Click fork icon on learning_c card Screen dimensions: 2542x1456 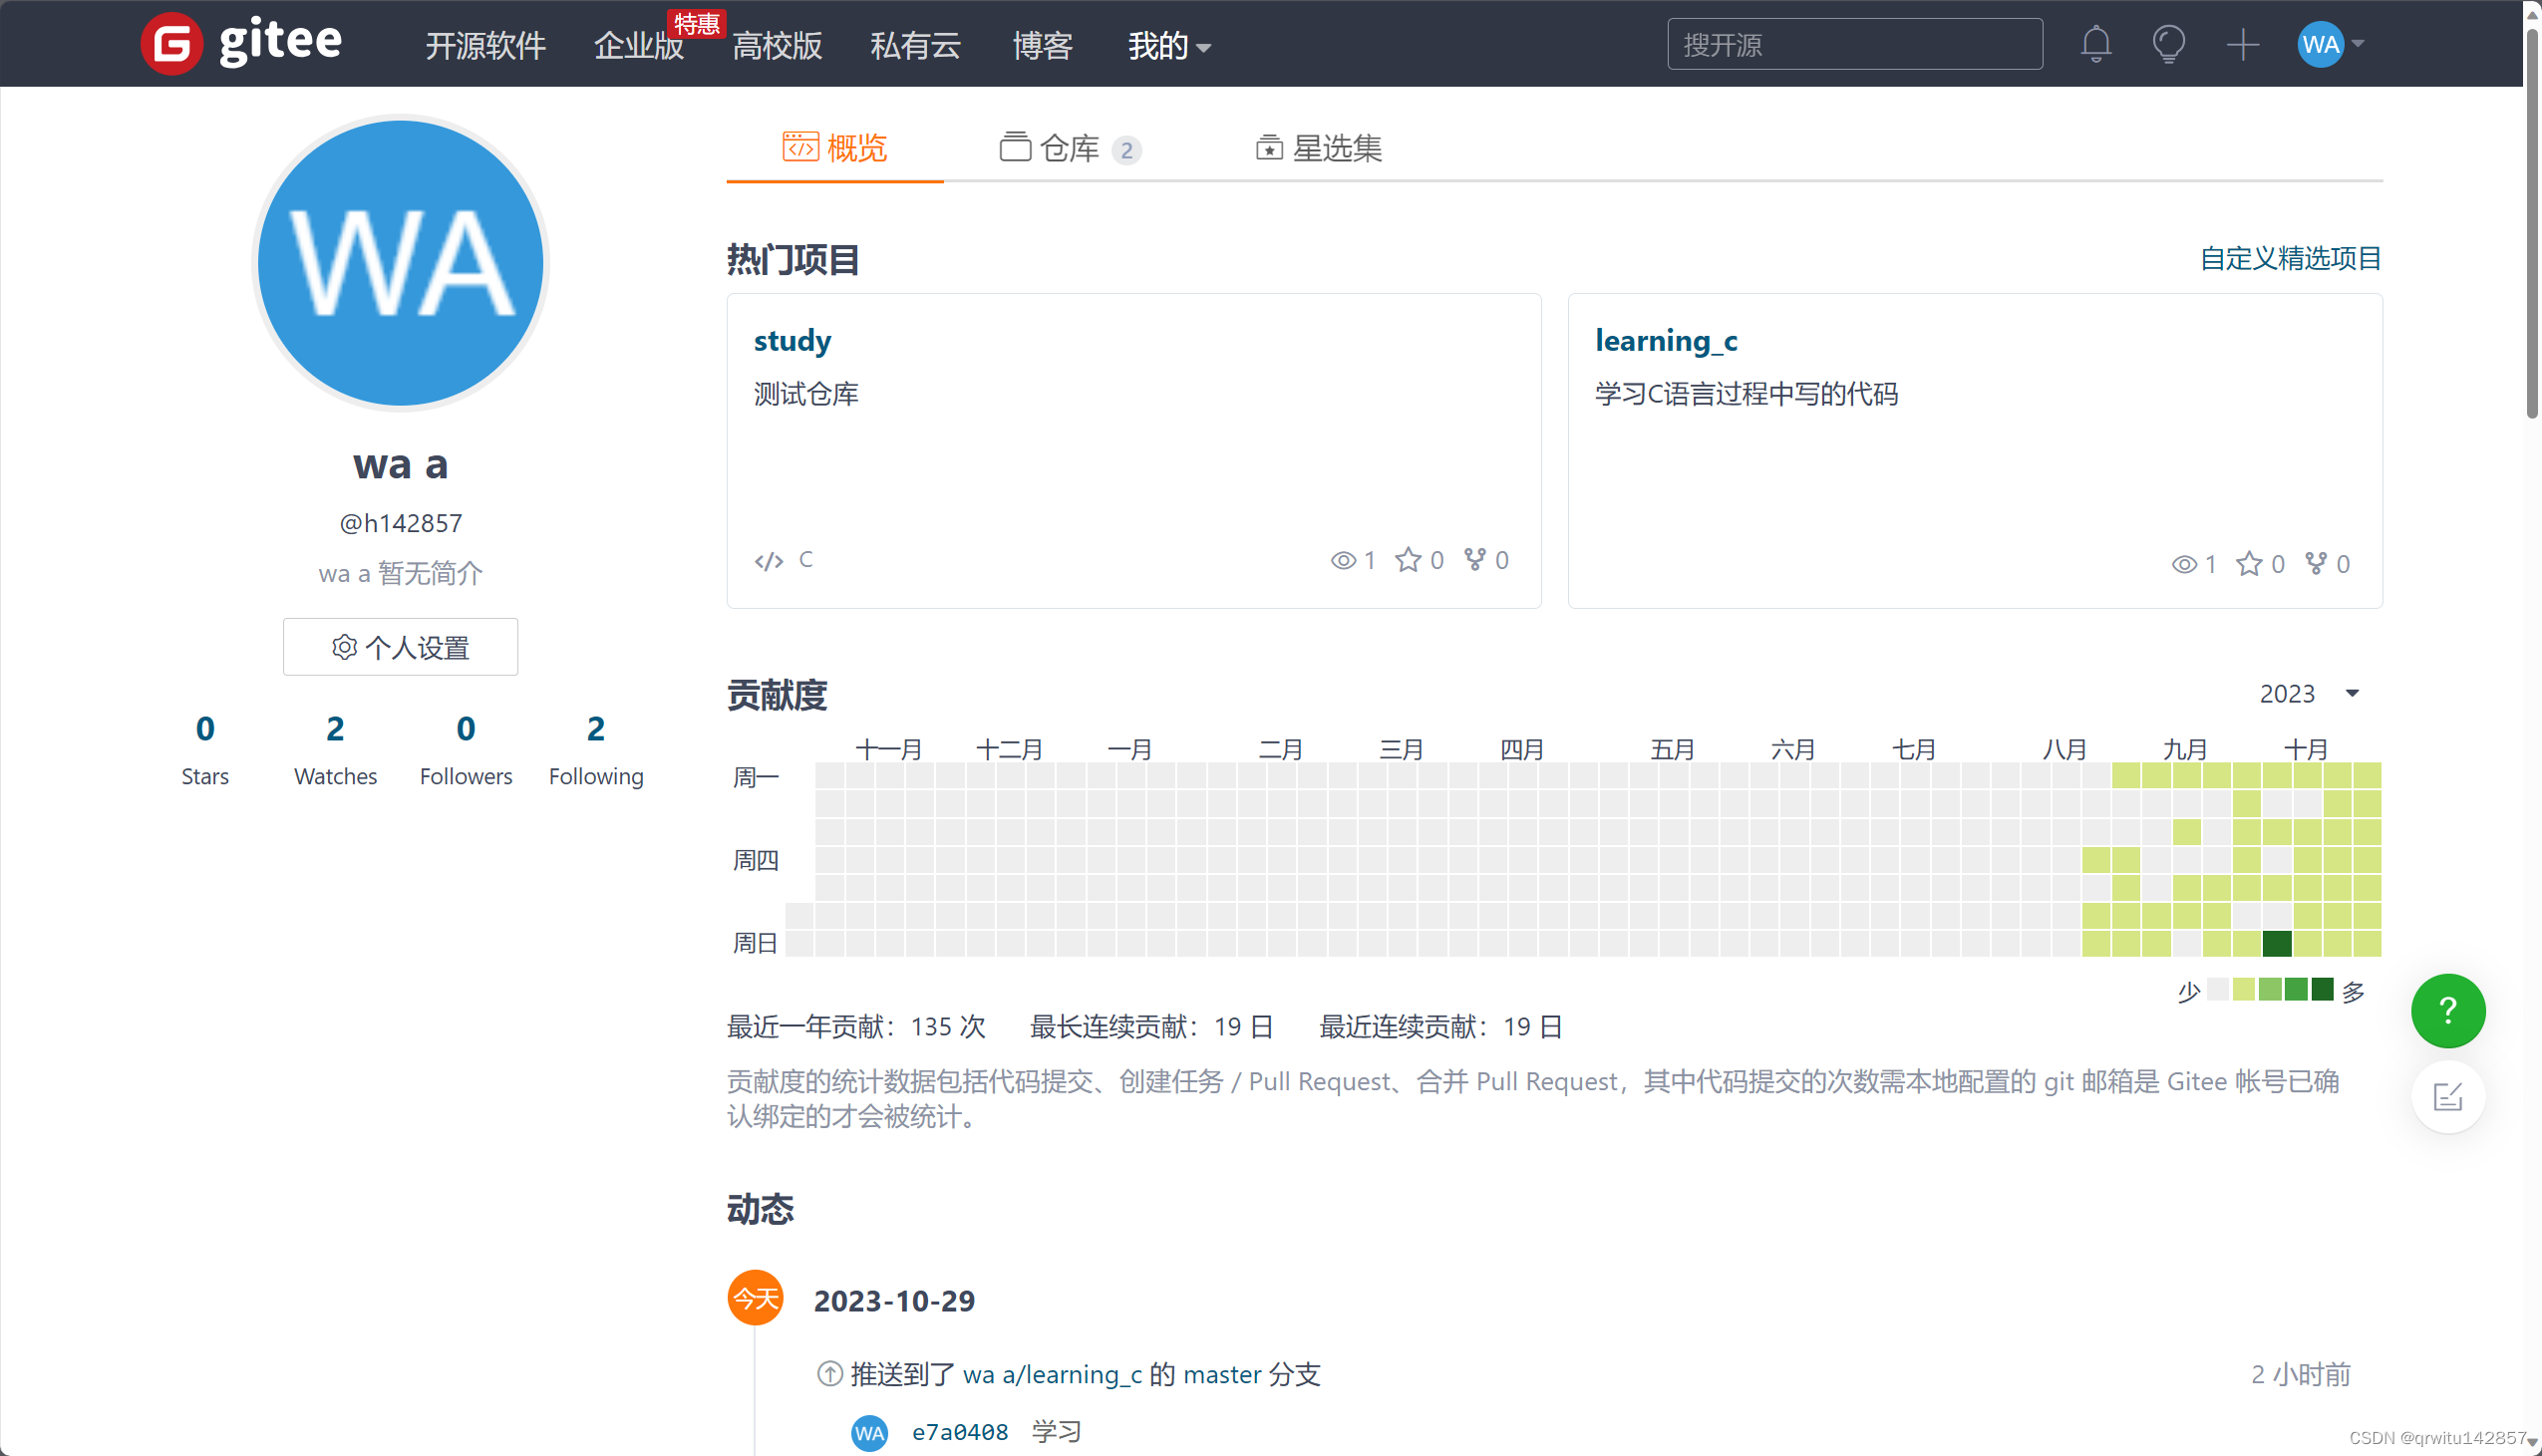pyautogui.click(x=2315, y=564)
